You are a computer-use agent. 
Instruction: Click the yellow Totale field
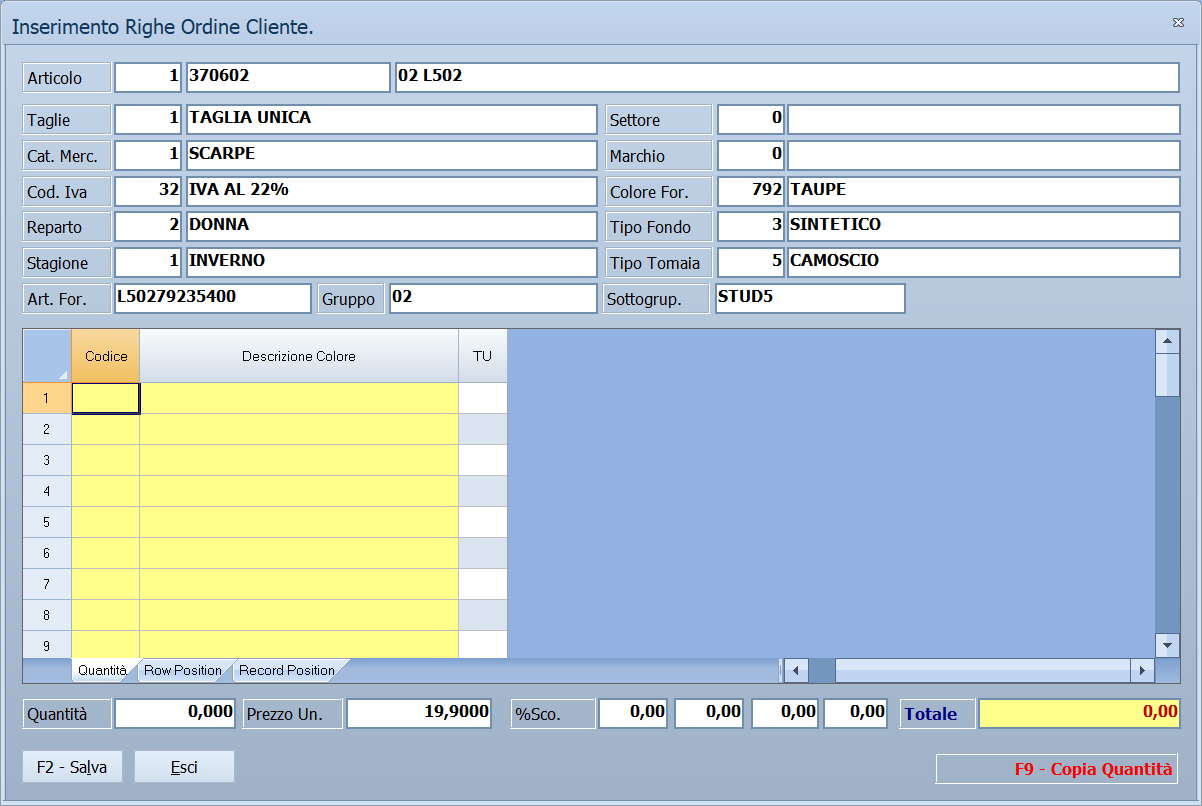tap(1079, 713)
